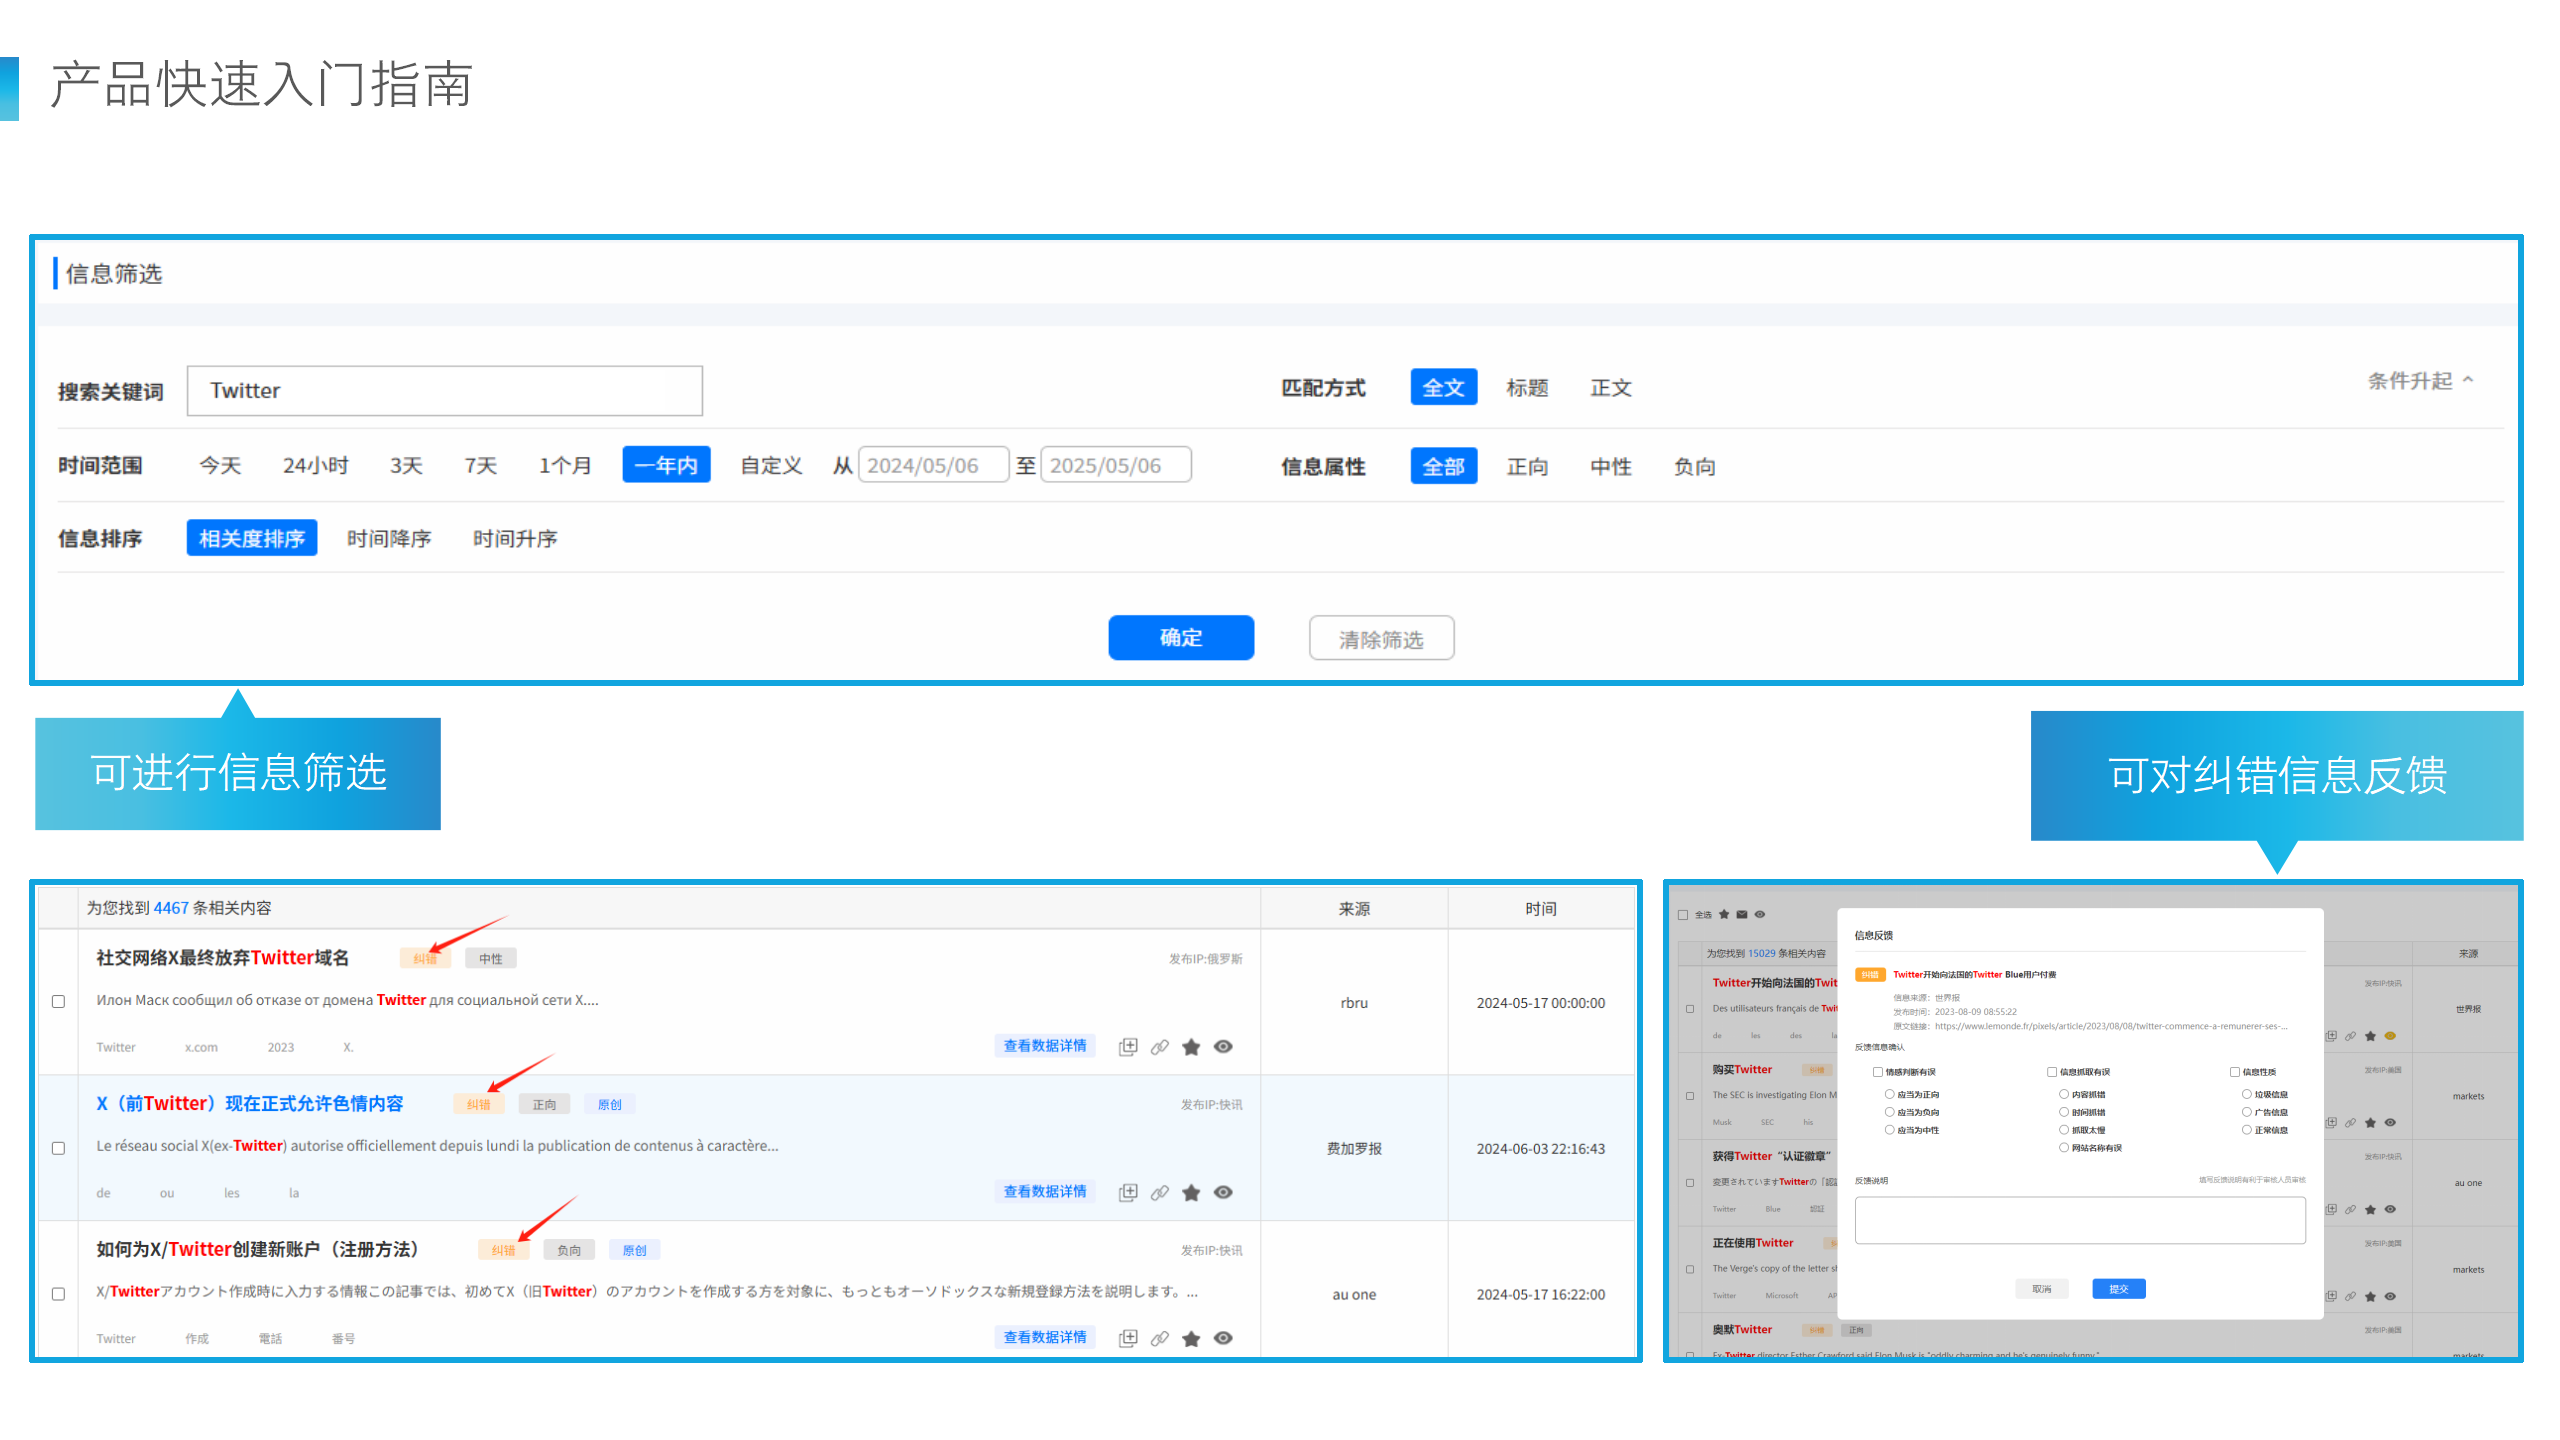
Task: Select the 一年内 time range
Action: pos(666,466)
